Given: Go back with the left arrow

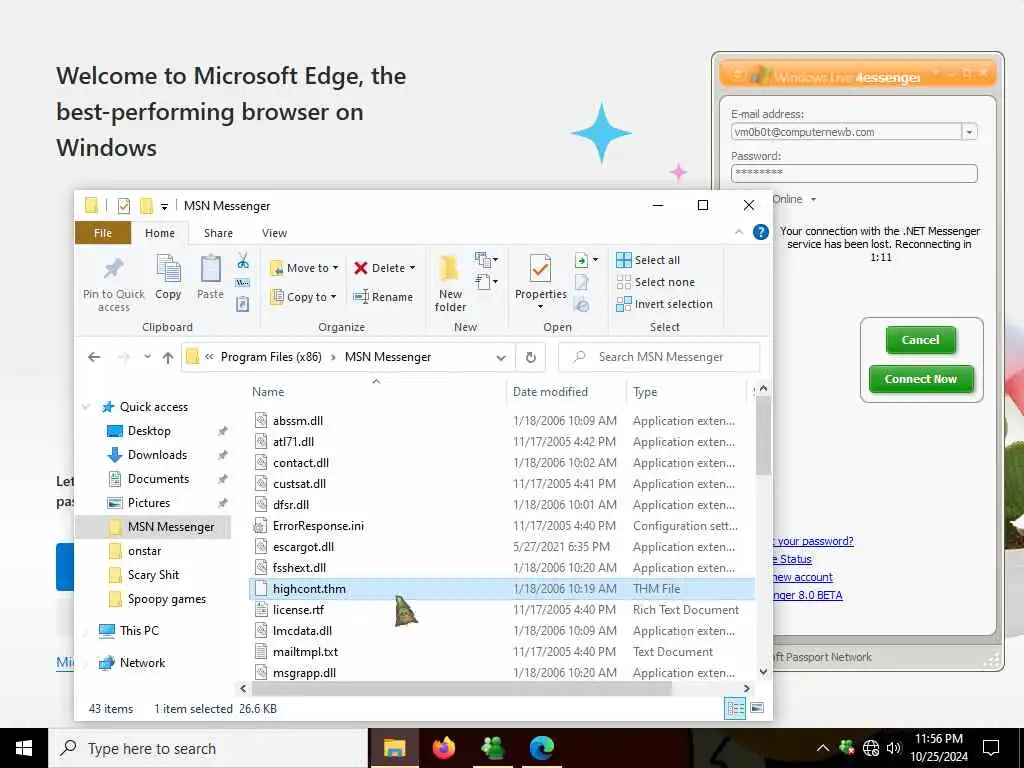Looking at the screenshot, I should (94, 357).
